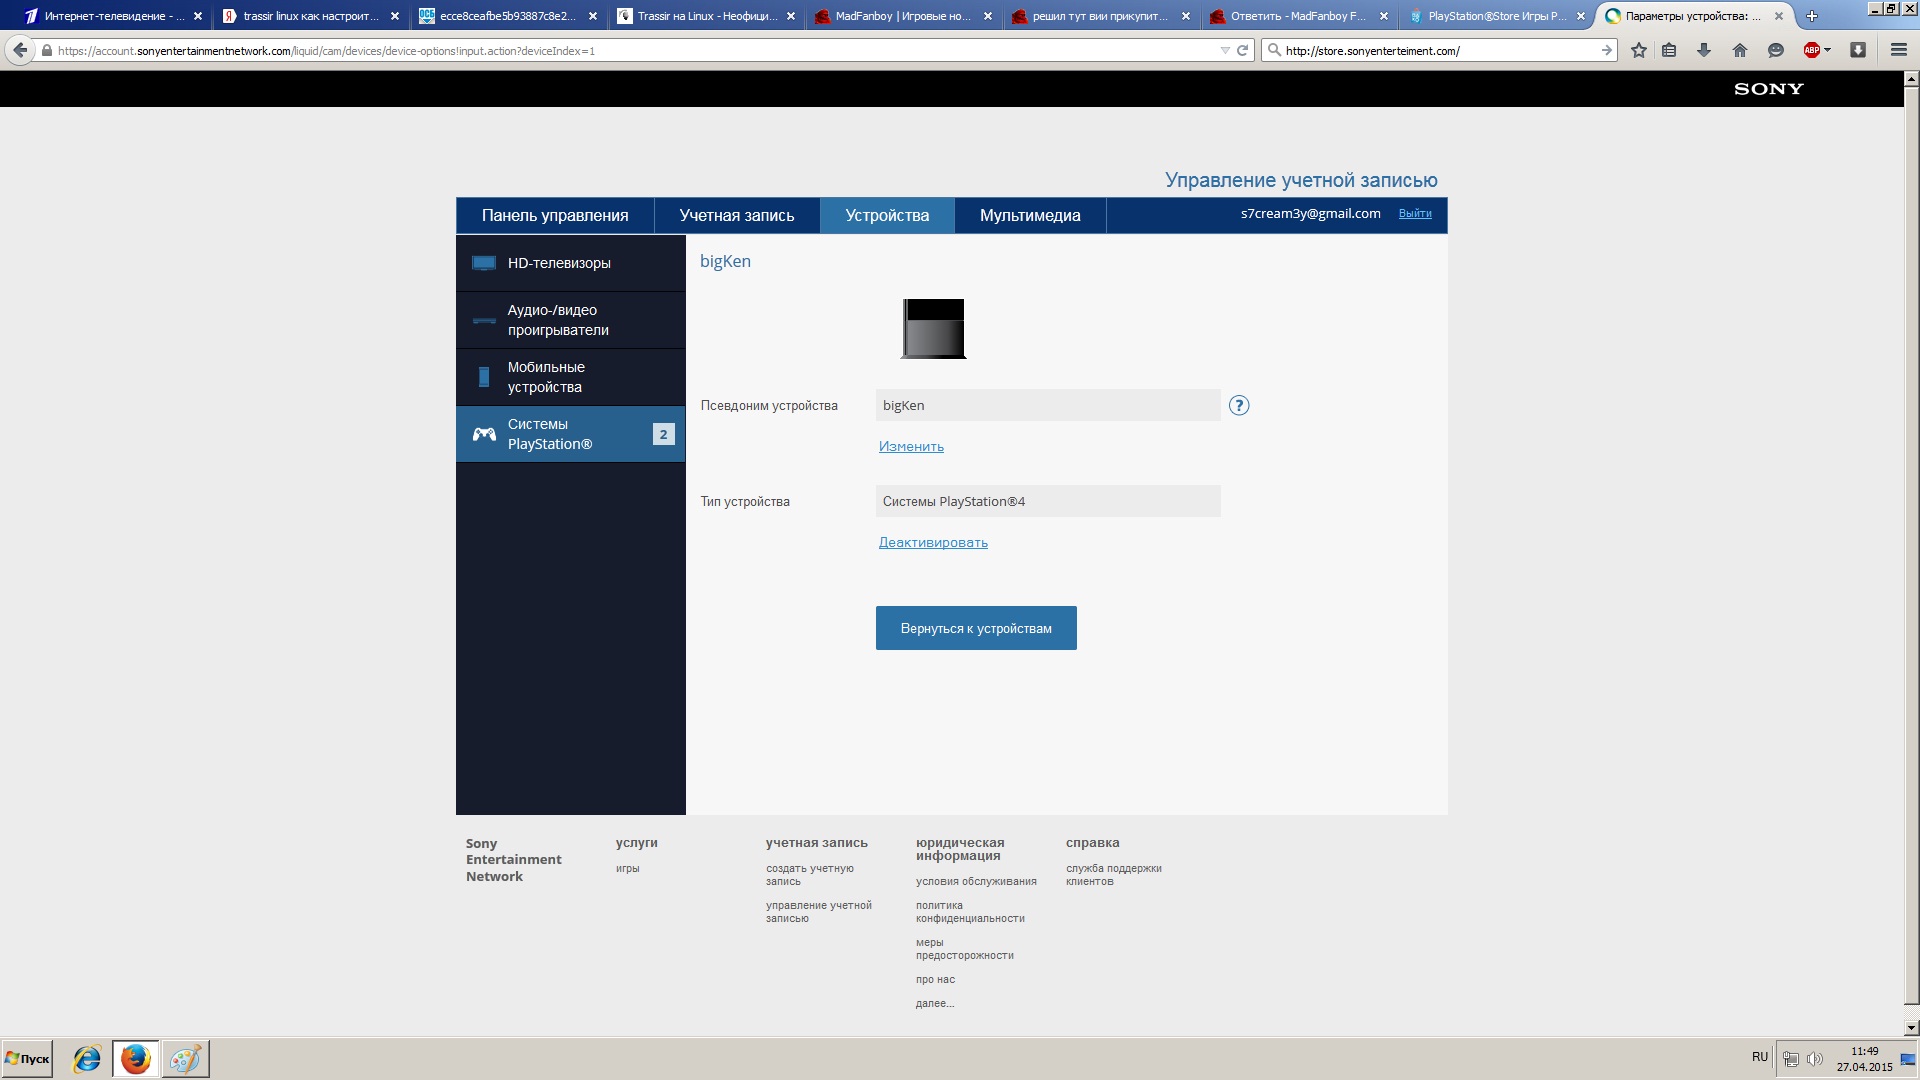1920x1080 pixels.
Task: Click the device pseudonym help question icon
Action: point(1239,405)
